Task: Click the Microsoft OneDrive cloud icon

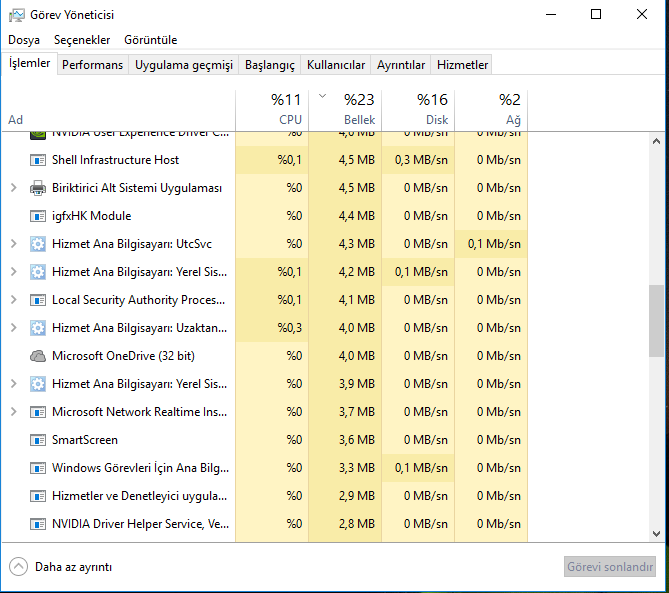Action: pos(38,356)
